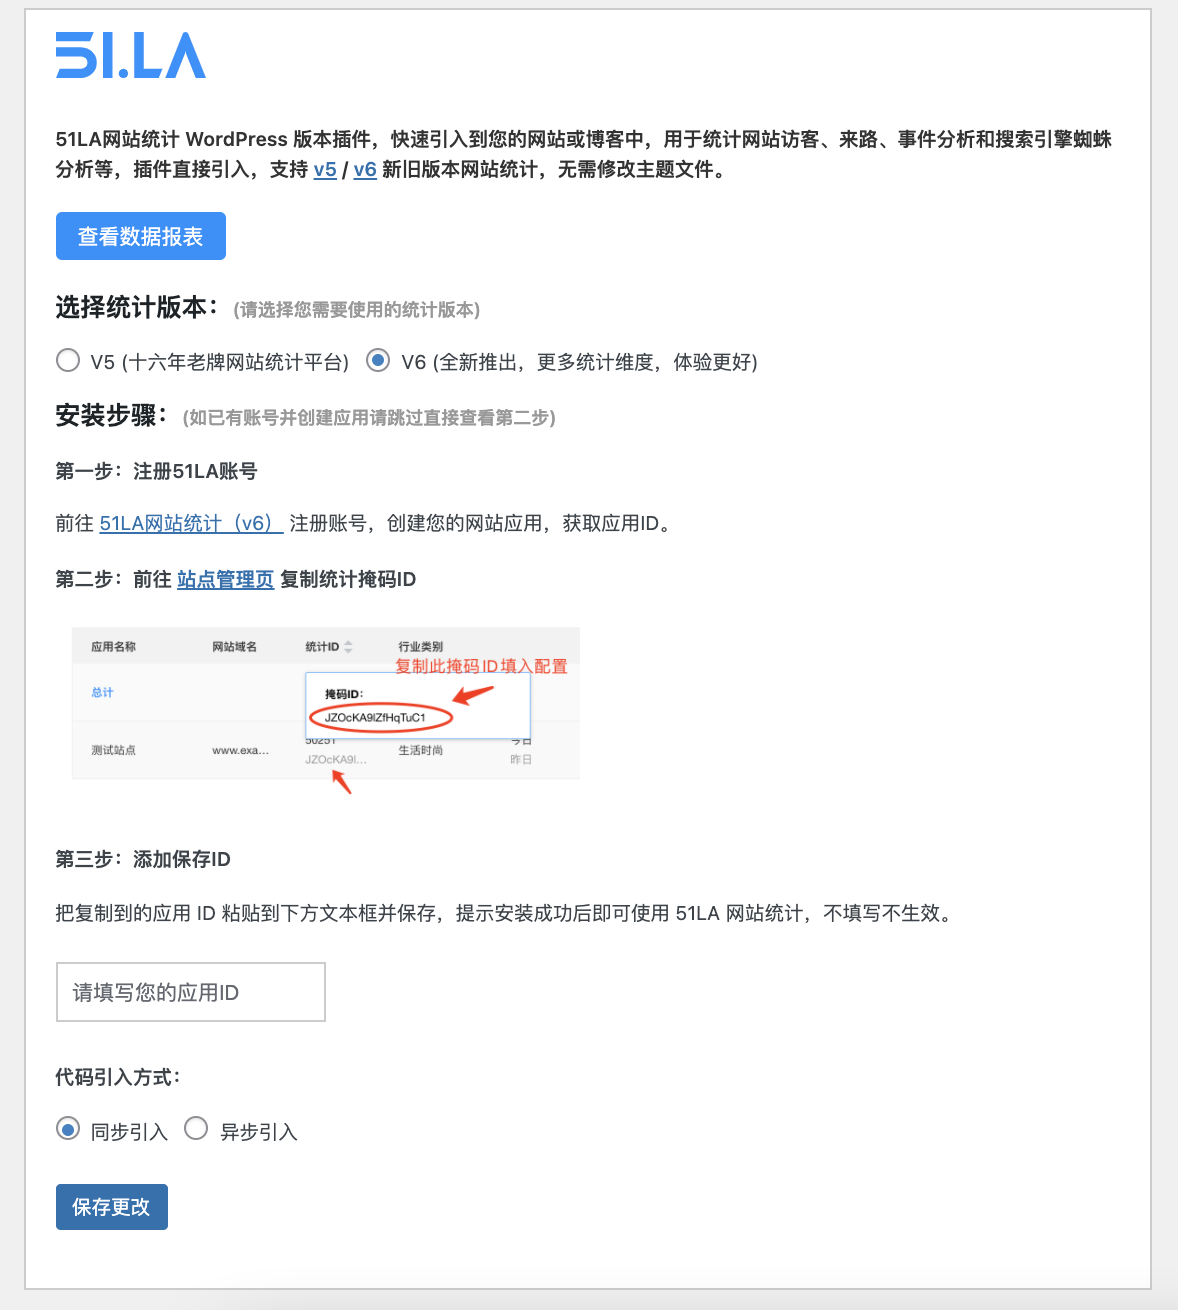The height and width of the screenshot is (1310, 1178).
Task: Click the 代码引入方式 label
Action: (118, 1077)
